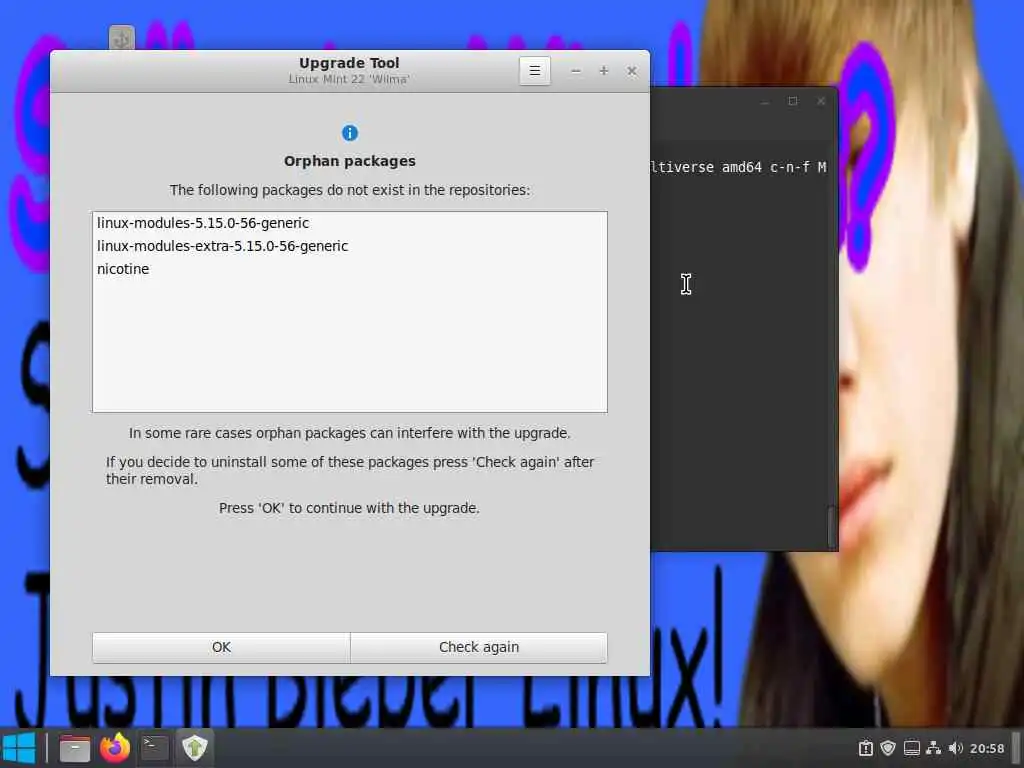Screen dimensions: 1024x768
Task: Click the terminal window scrollbar handle
Action: tap(832, 526)
